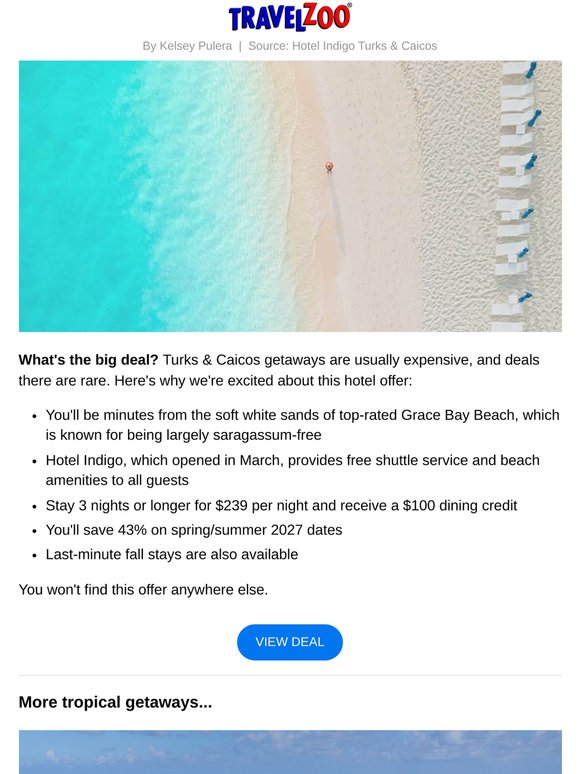Screen dimensions: 580x774
Task: Click the person in orange hat on beach
Action: pyautogui.click(x=329, y=167)
